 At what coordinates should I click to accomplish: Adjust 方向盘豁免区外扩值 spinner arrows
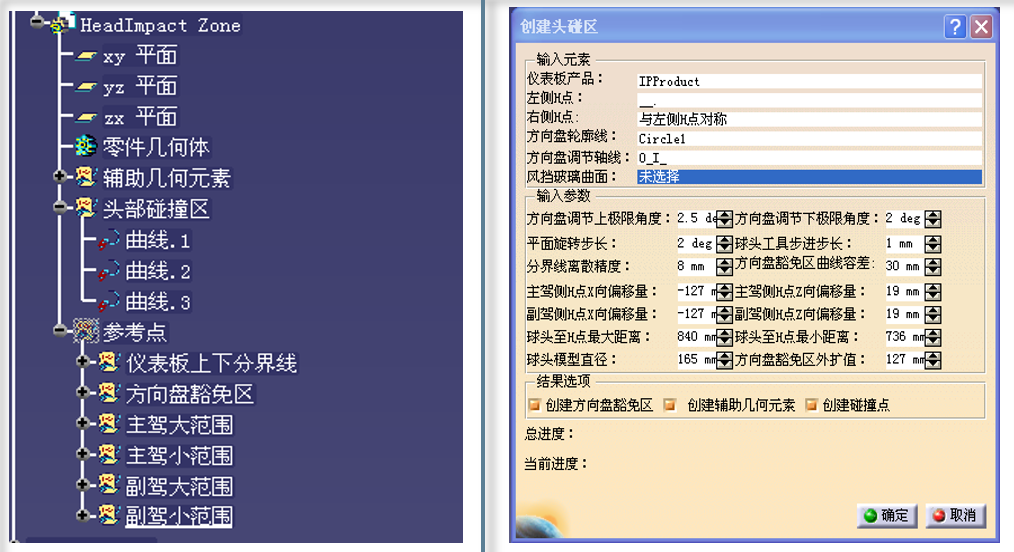point(933,359)
